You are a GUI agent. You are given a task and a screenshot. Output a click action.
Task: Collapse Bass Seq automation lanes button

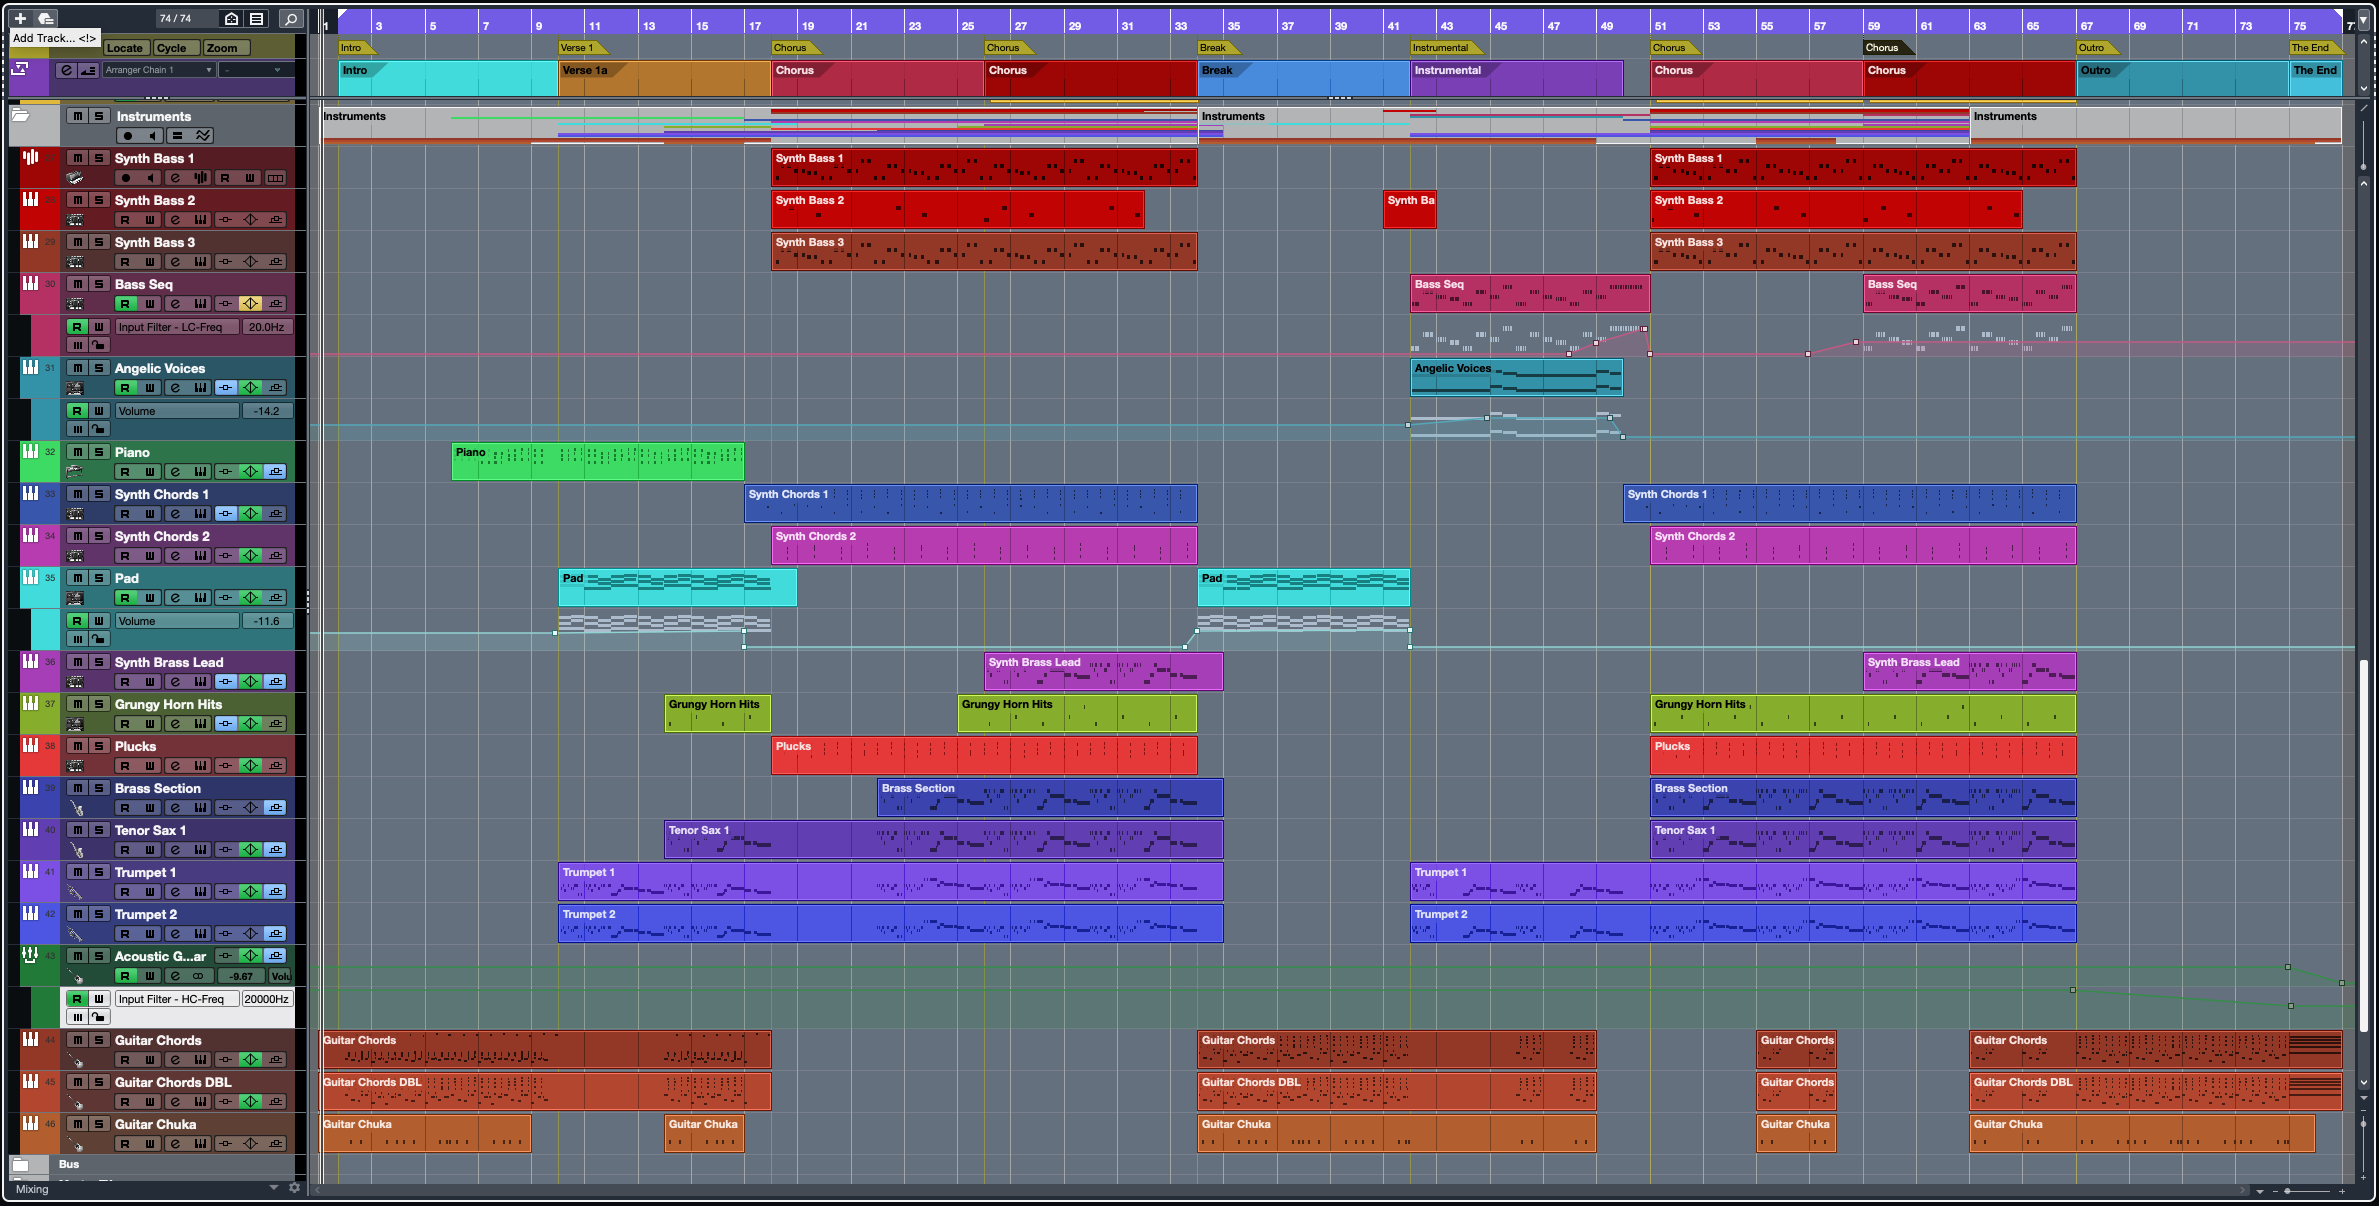tap(77, 345)
